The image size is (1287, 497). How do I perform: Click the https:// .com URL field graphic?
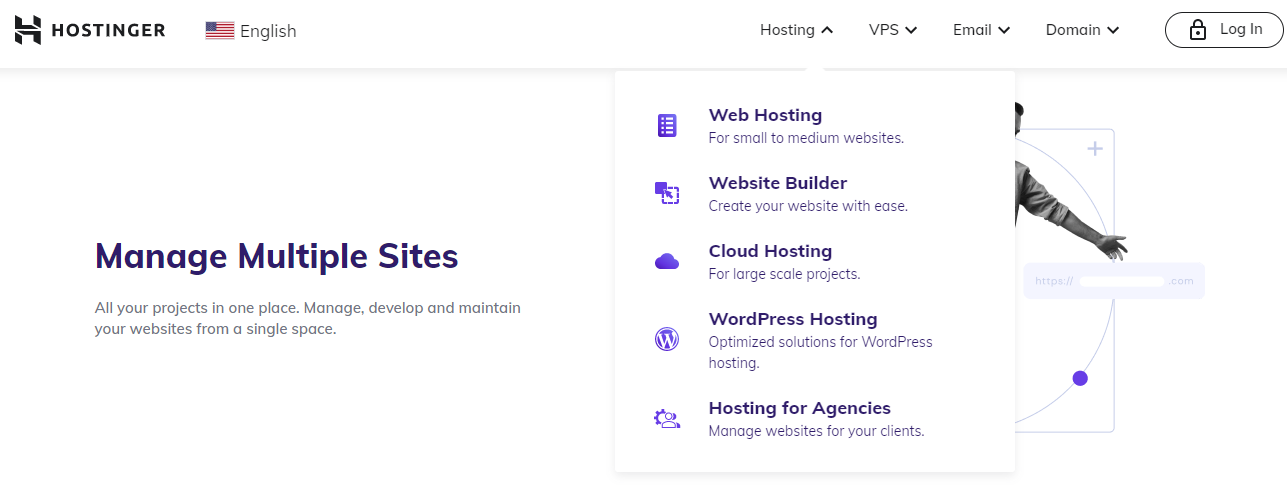(1114, 281)
